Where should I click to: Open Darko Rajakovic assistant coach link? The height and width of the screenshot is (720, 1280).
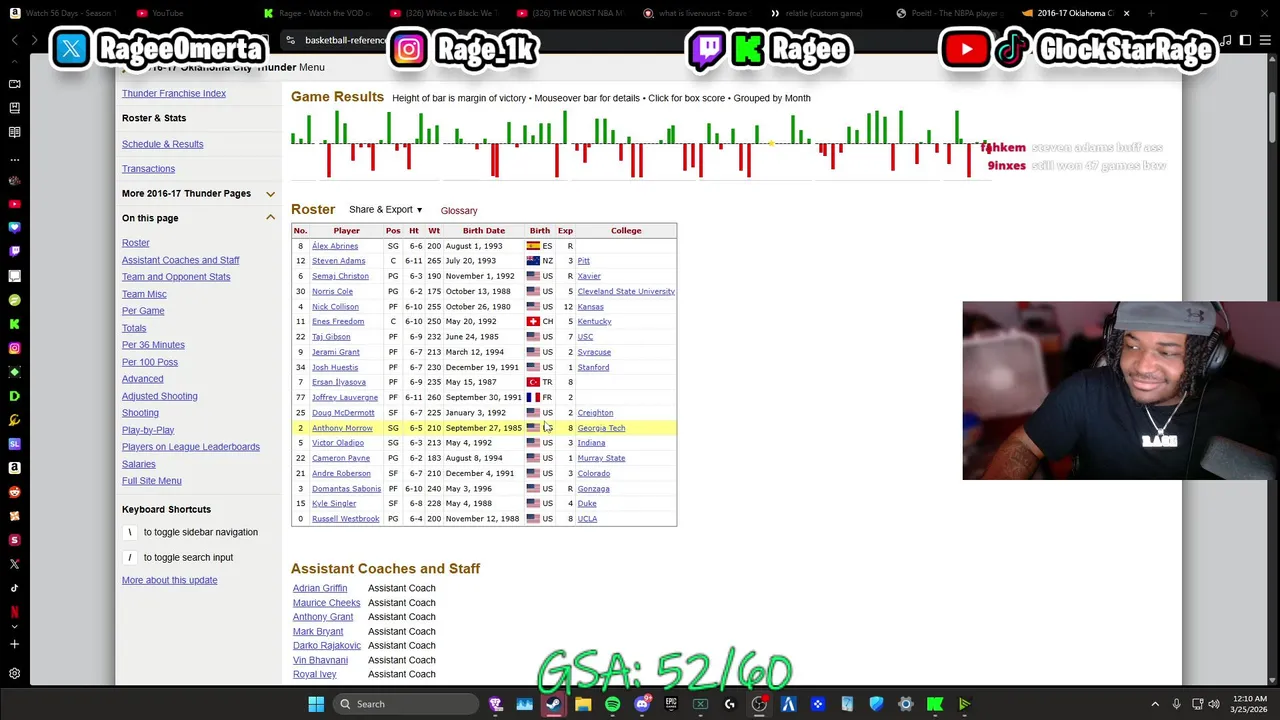[x=327, y=646]
